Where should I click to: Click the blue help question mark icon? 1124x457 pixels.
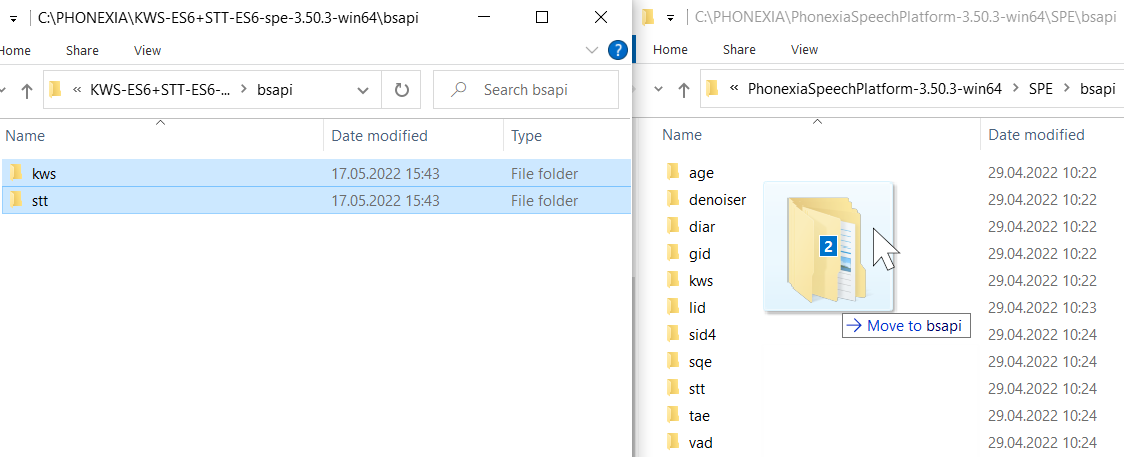tap(617, 50)
